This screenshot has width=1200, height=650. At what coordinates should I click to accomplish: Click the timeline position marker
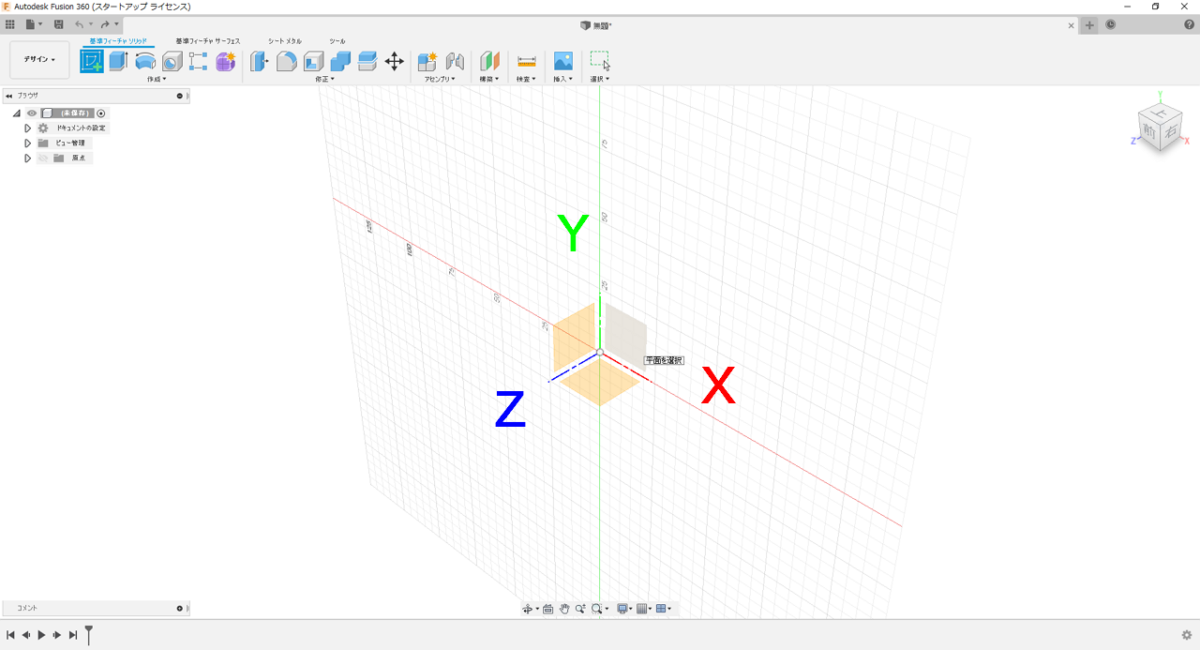tap(88, 634)
